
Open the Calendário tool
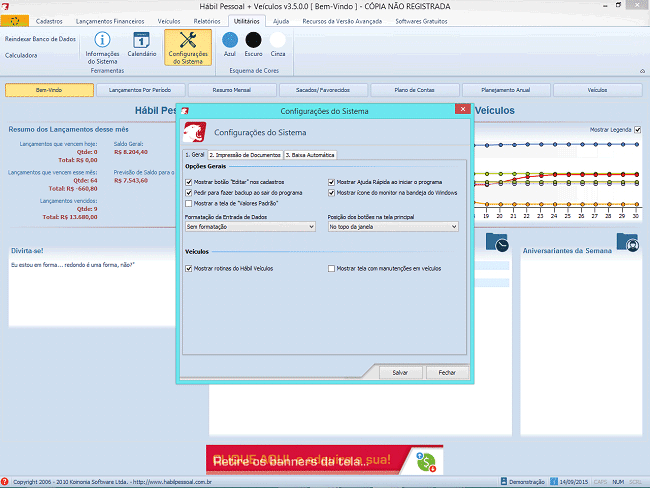[x=142, y=44]
